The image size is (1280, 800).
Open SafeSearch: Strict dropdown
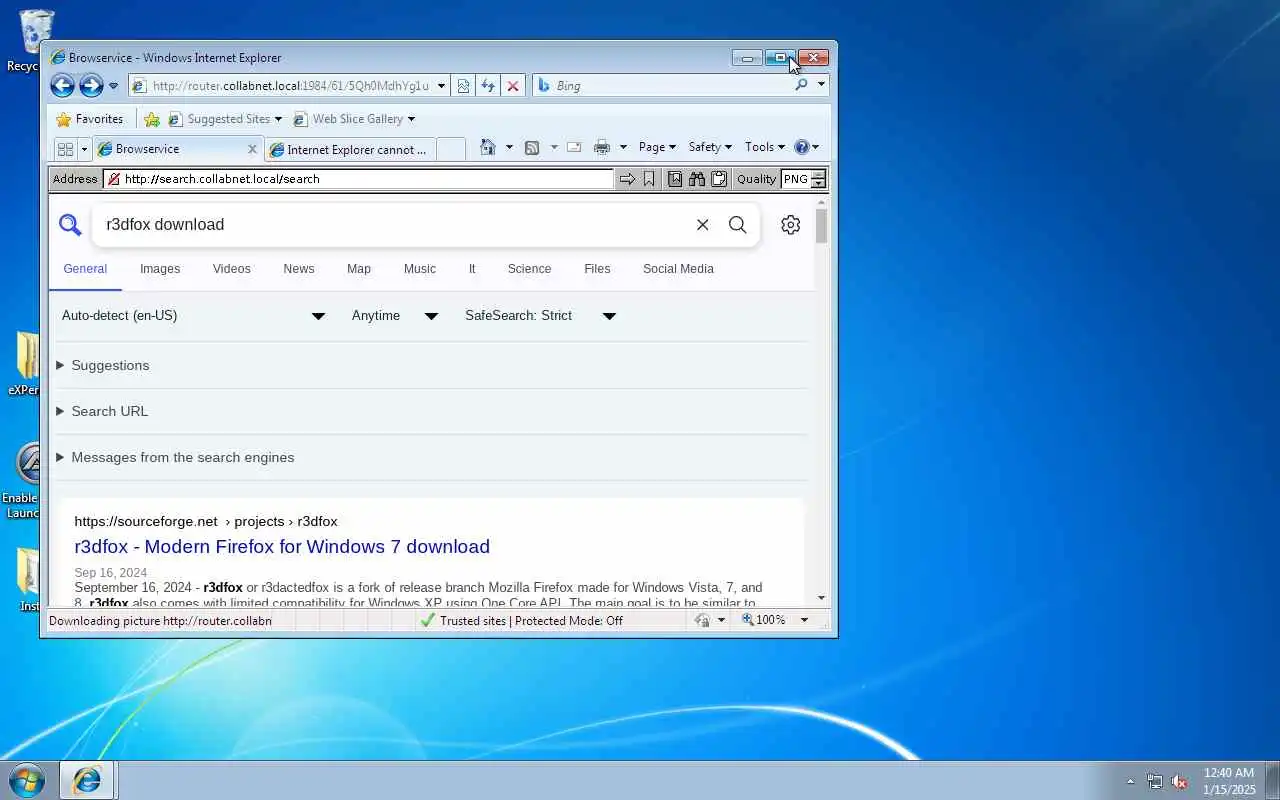pyautogui.click(x=540, y=316)
